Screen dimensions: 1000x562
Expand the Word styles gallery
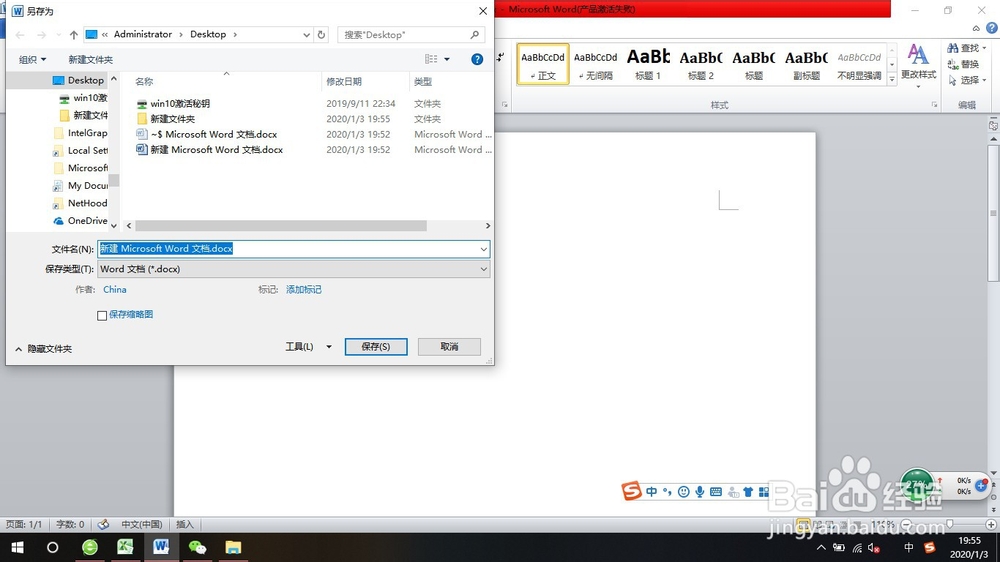(892, 78)
